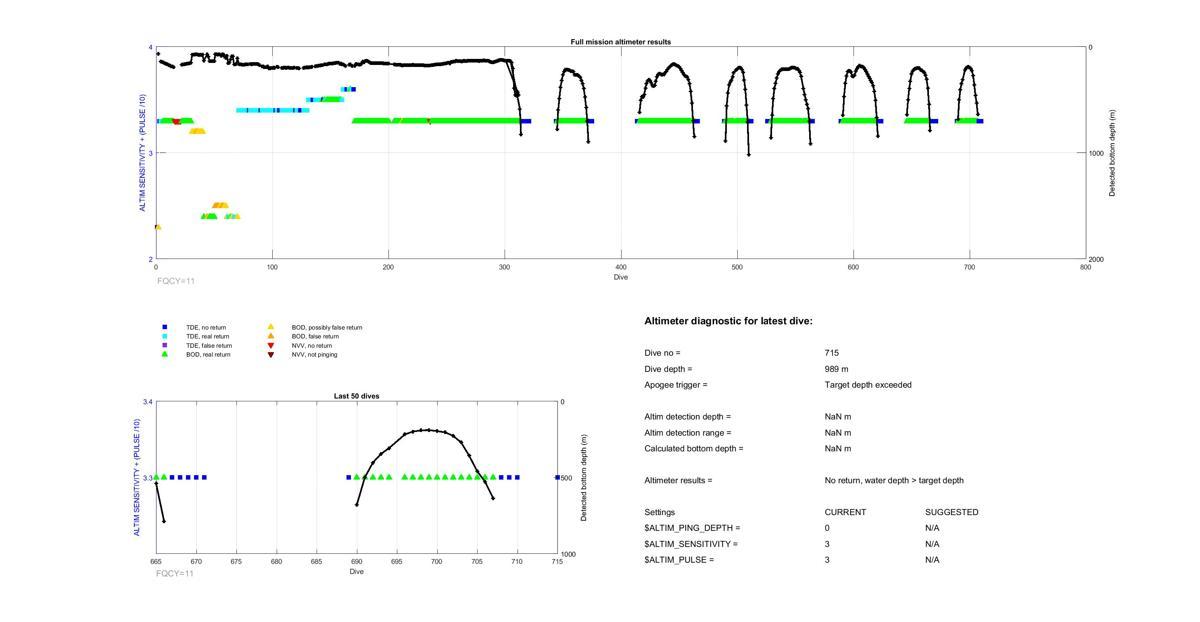This screenshot has height=622, width=1200.
Task: Click the 'Dive' x-axis label of full mission chart
Action: click(x=621, y=277)
